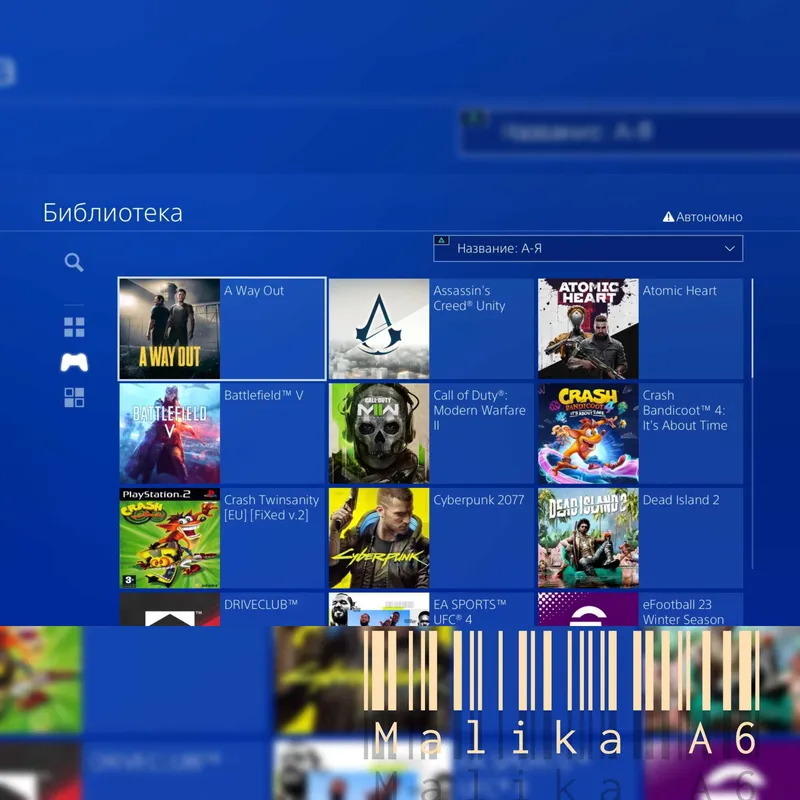This screenshot has width=800, height=800.
Task: Click the EA SPORTS UFC 4 title
Action: 469,612
